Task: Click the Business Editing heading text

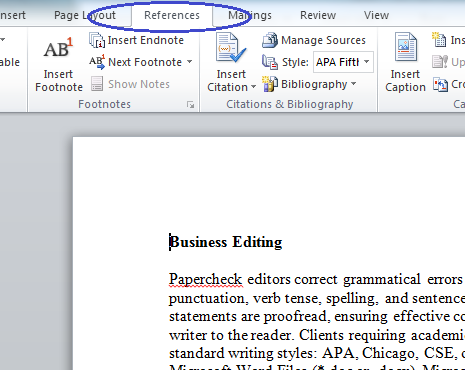Action: [226, 242]
